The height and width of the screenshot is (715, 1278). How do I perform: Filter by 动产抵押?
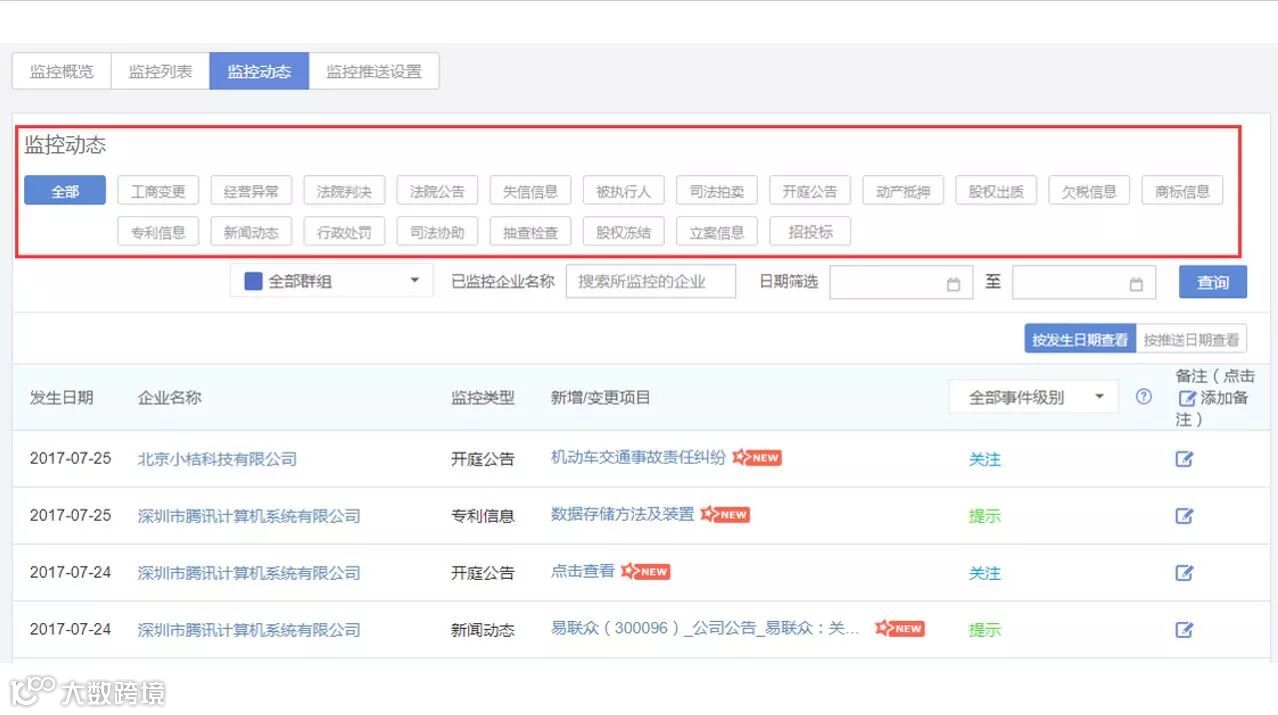click(x=903, y=191)
